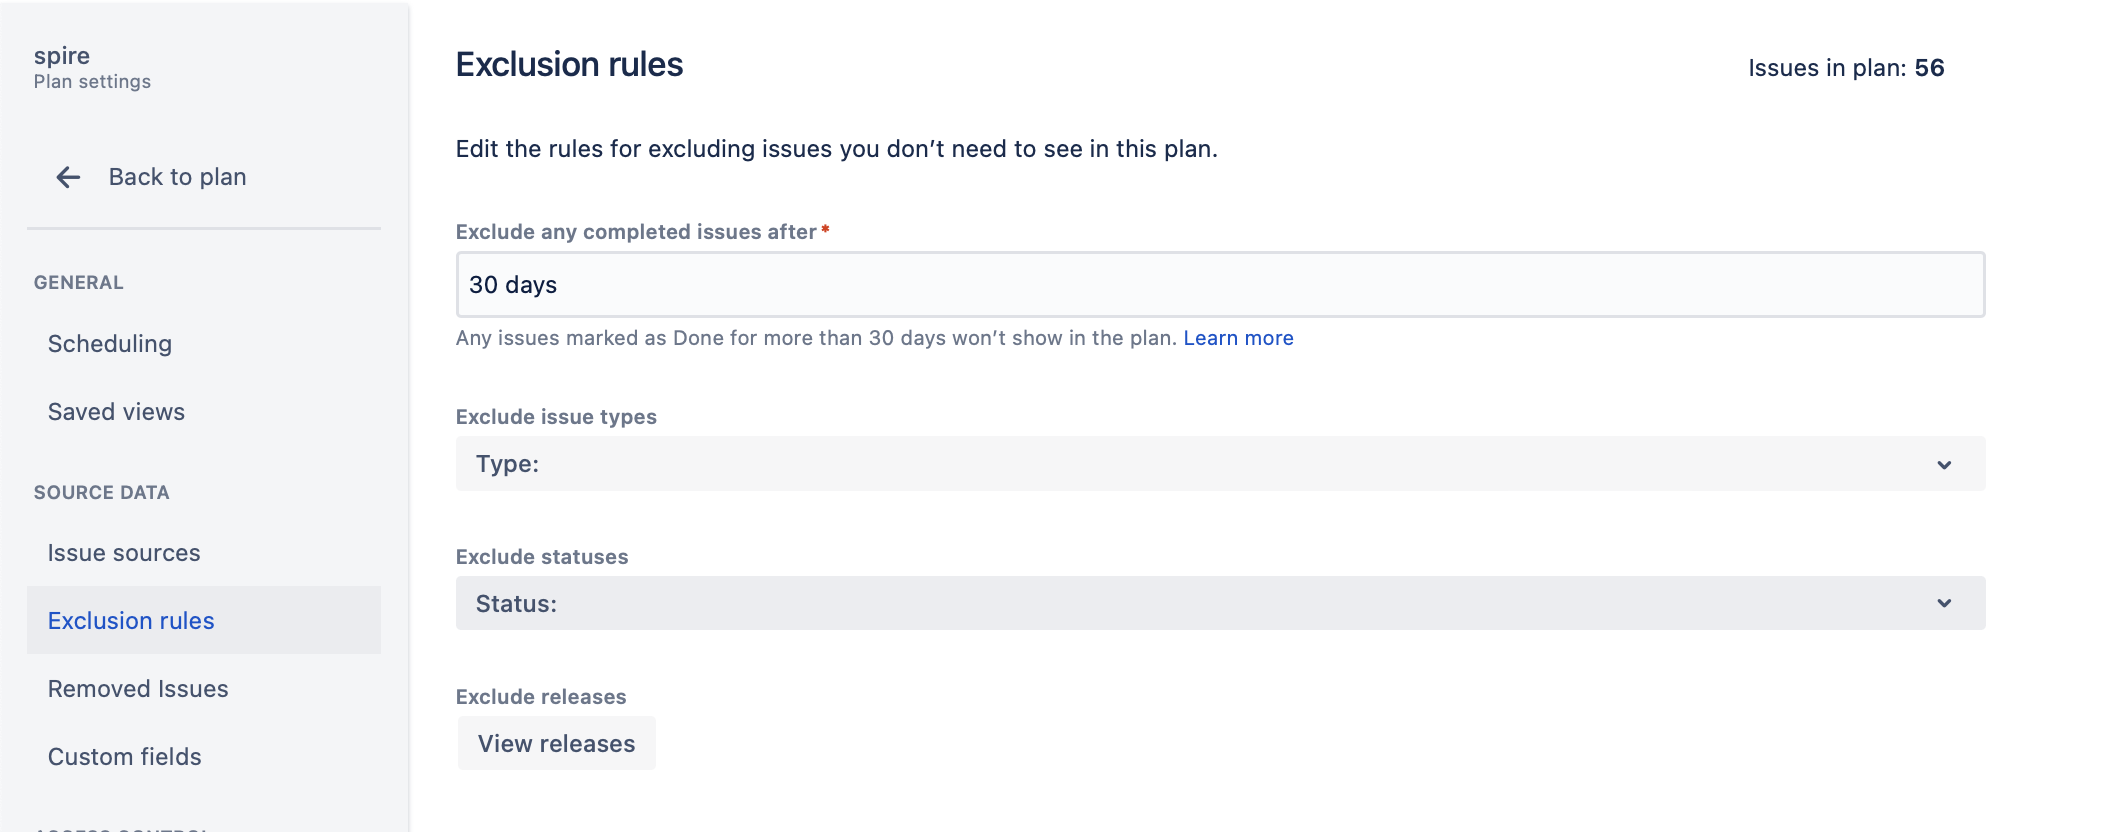The width and height of the screenshot is (2128, 832).
Task: Open Scheduling settings
Action: [x=110, y=344]
